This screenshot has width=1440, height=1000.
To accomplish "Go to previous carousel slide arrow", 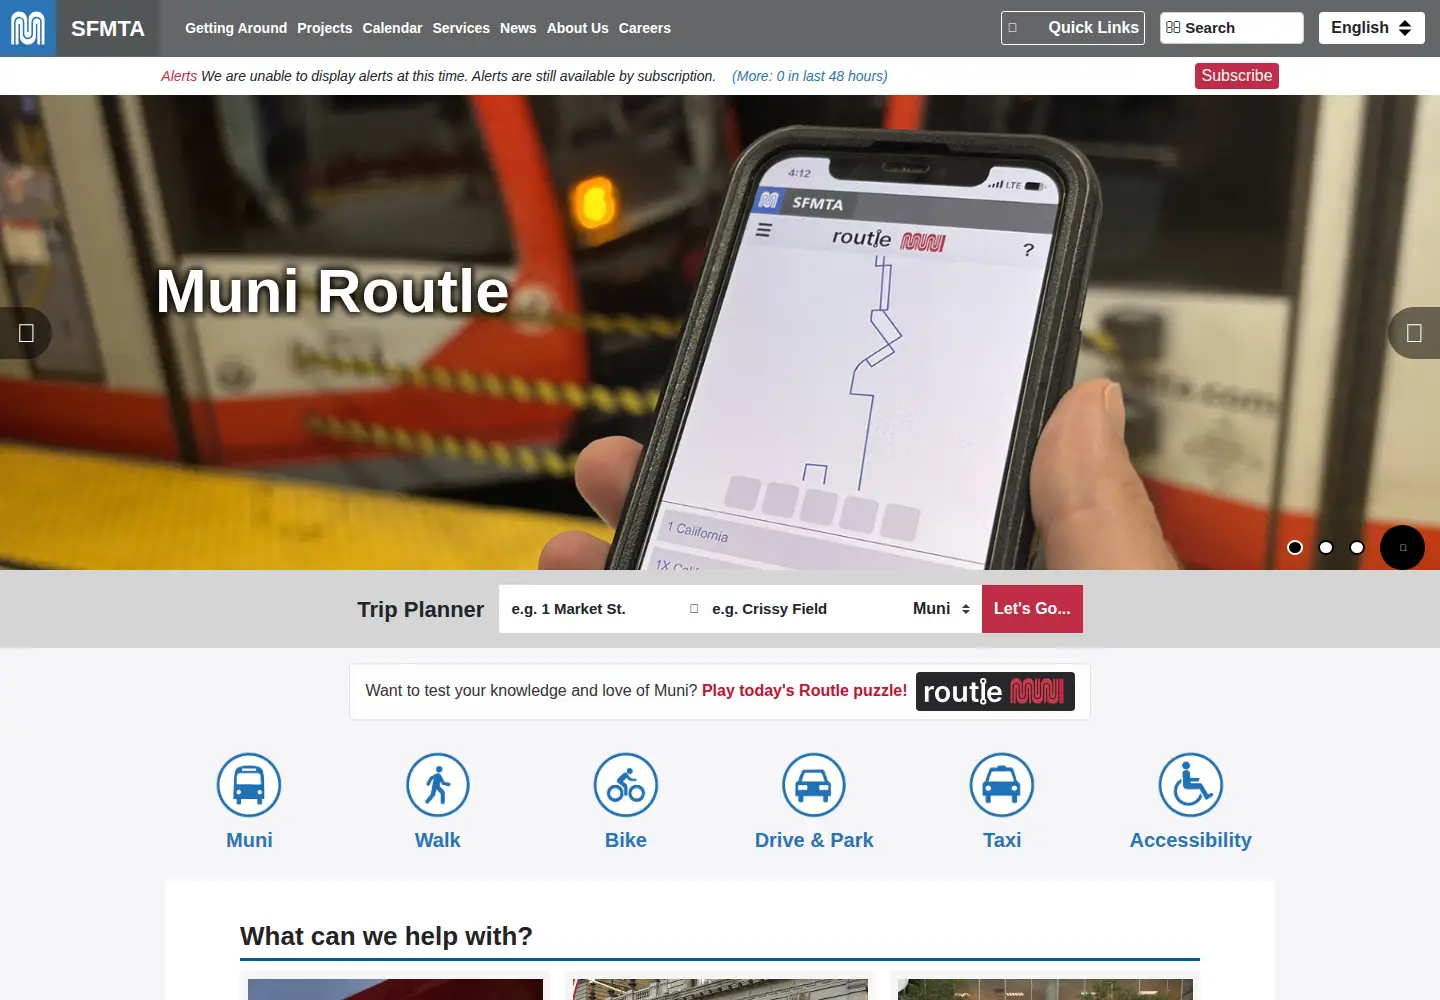I will pyautogui.click(x=25, y=333).
